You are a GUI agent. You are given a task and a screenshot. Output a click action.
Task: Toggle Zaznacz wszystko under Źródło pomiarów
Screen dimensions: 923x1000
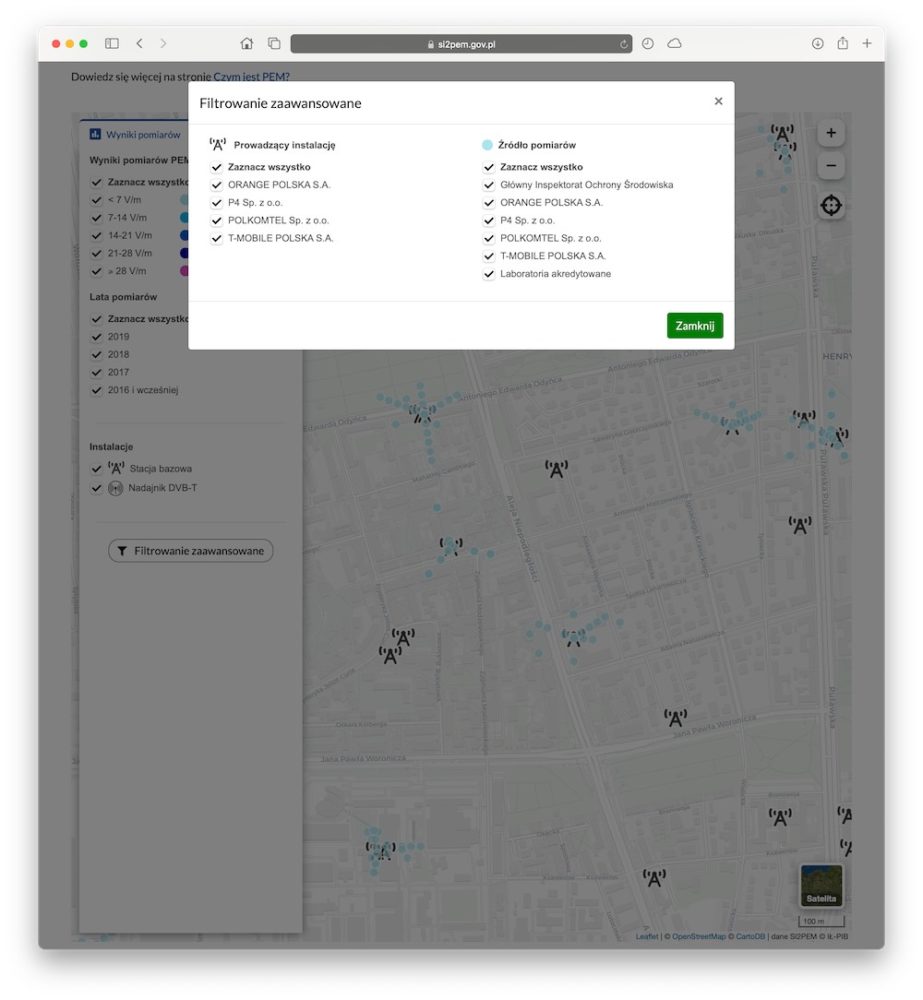click(489, 167)
